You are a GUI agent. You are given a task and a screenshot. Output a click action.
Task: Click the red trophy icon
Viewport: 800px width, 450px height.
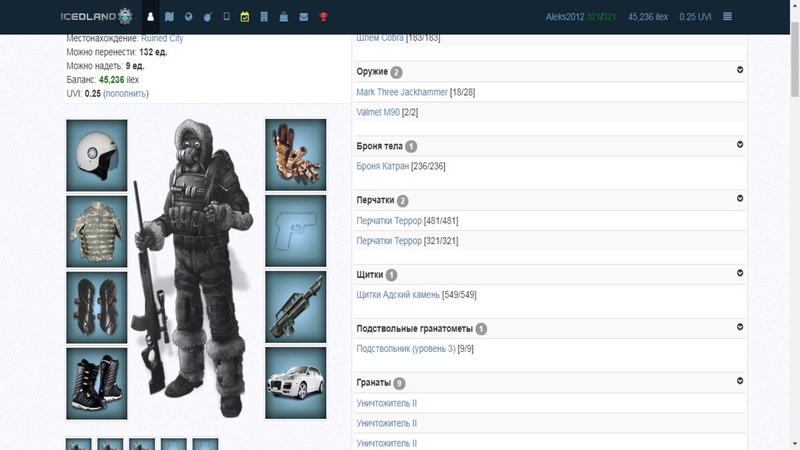tap(323, 16)
